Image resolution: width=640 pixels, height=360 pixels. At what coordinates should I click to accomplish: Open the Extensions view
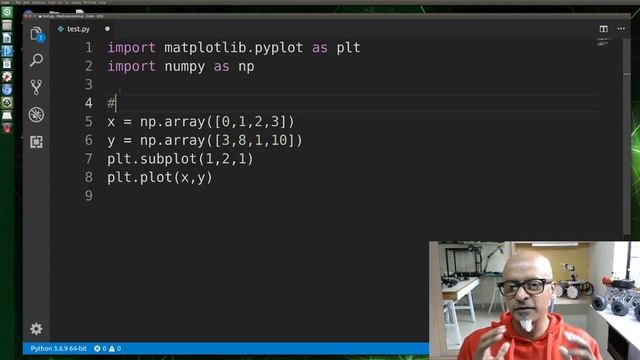[36, 142]
